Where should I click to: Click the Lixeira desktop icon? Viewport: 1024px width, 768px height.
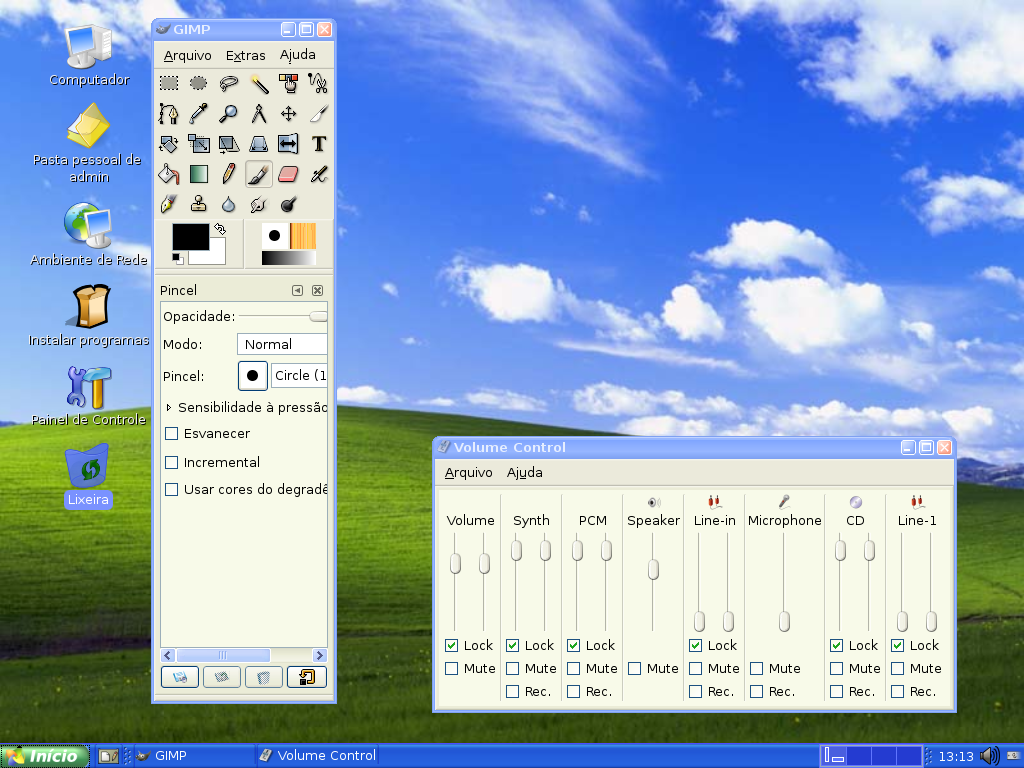click(x=88, y=476)
